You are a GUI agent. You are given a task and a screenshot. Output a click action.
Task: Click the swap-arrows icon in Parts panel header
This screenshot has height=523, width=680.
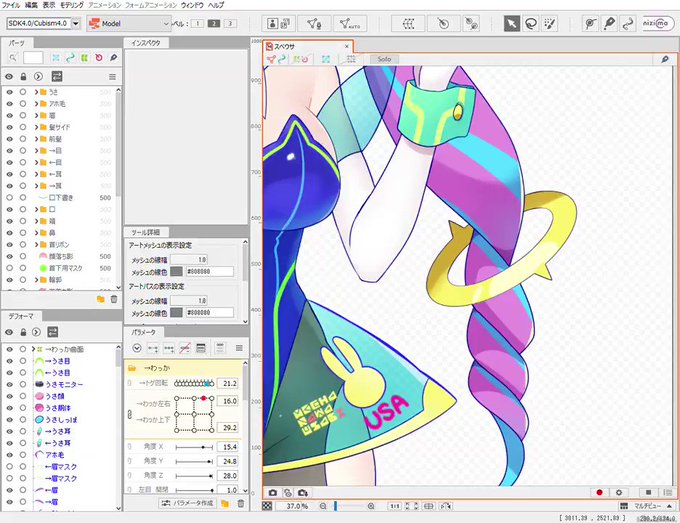click(57, 76)
